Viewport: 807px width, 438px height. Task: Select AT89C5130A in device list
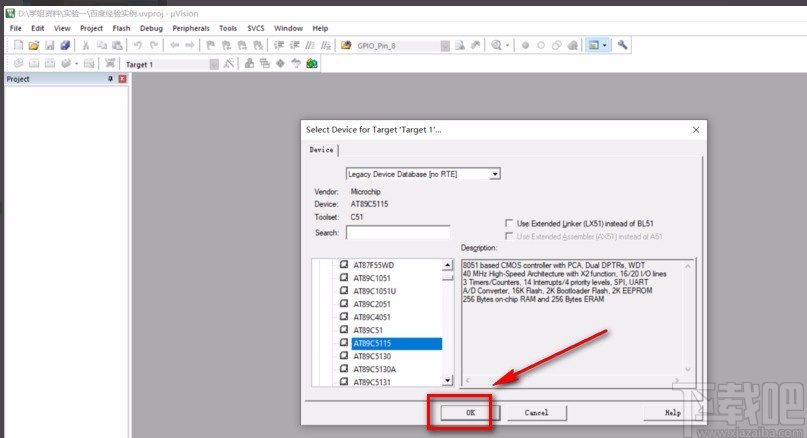click(x=375, y=369)
